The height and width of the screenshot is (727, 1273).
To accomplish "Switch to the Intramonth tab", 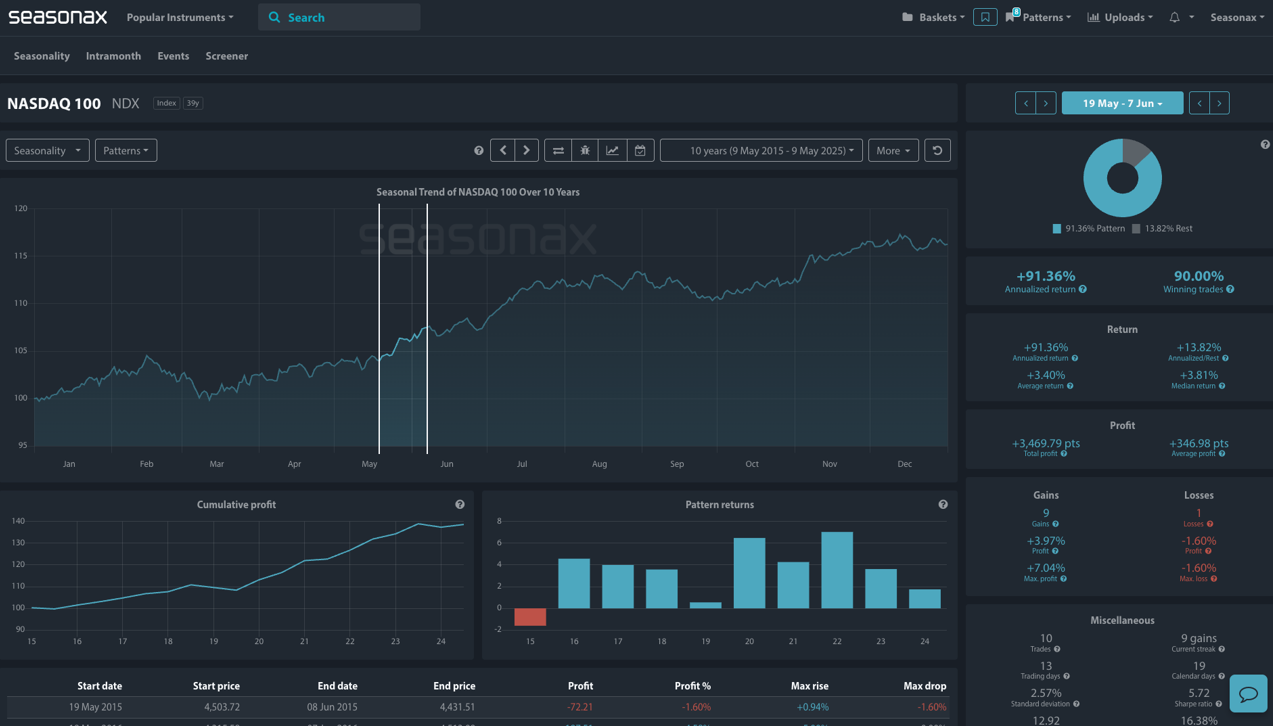I will [x=113, y=56].
